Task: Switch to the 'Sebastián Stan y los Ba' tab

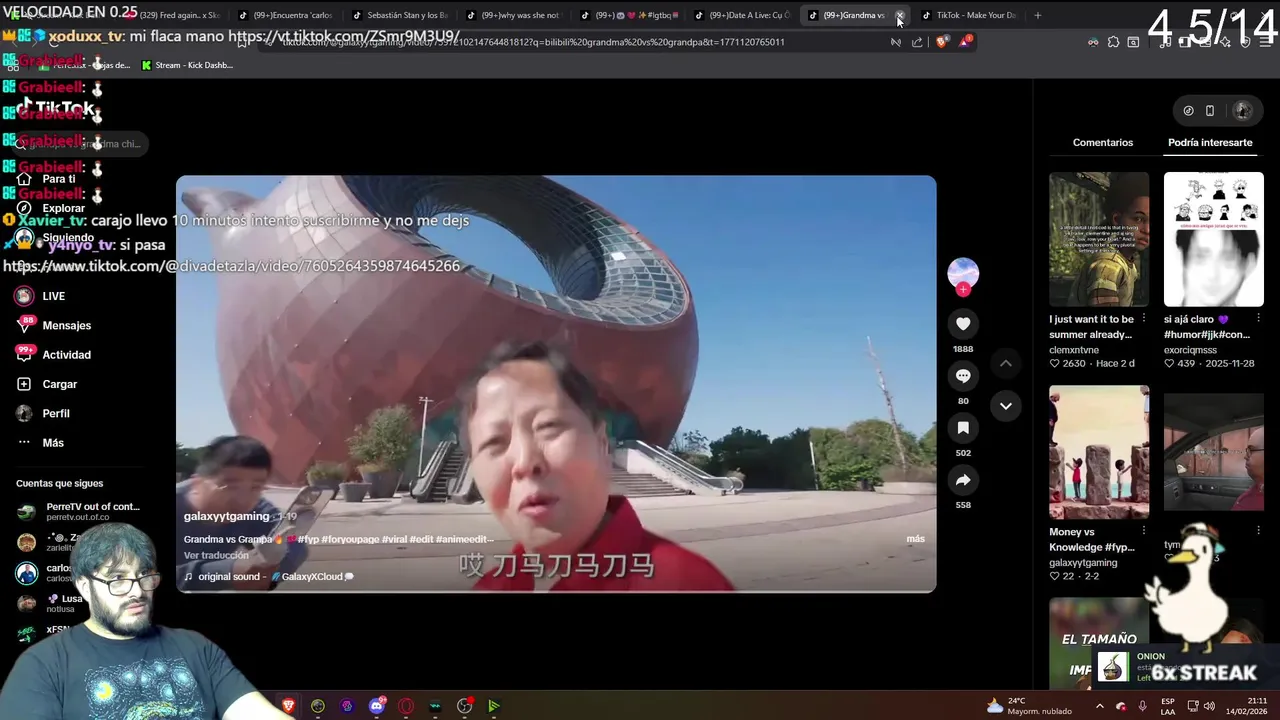Action: [x=401, y=15]
